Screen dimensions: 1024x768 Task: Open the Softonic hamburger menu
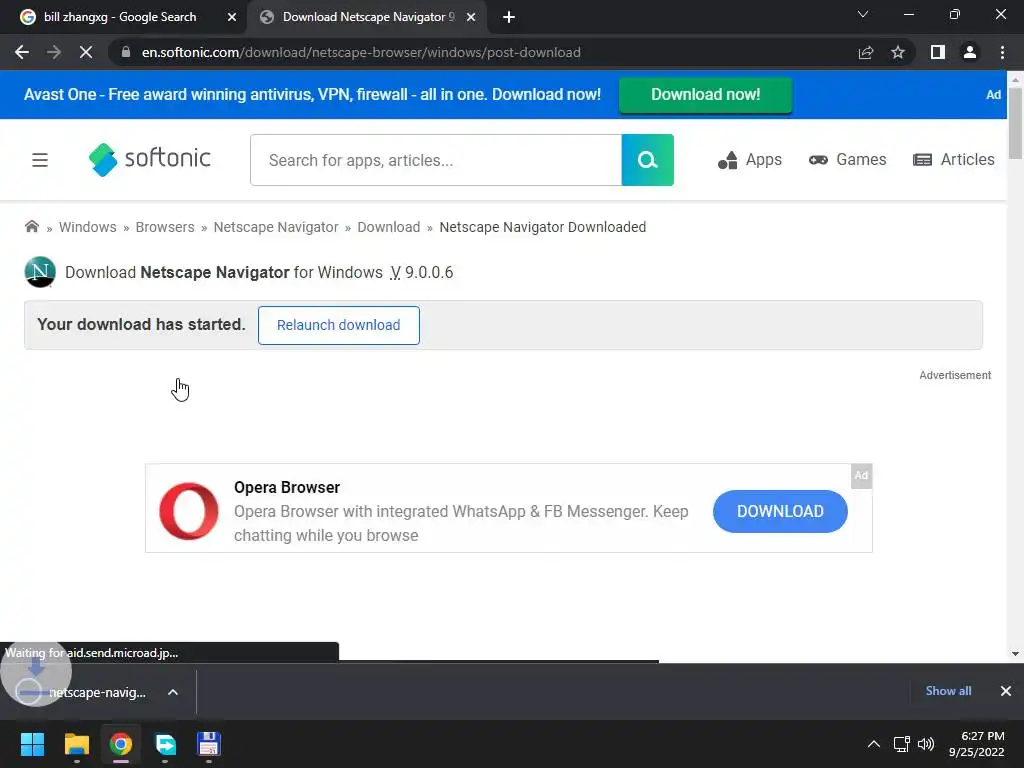pyautogui.click(x=40, y=160)
